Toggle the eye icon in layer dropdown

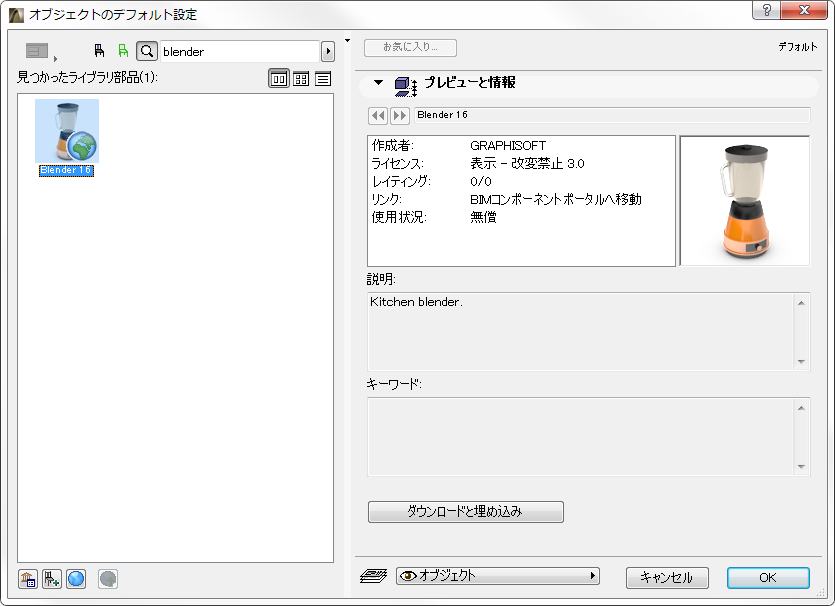click(408, 576)
